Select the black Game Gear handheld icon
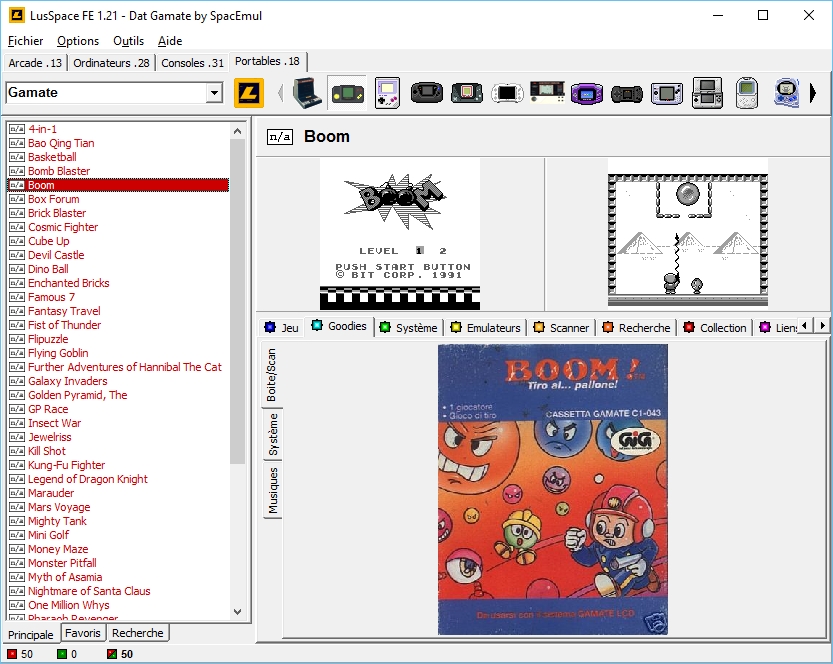833x664 pixels. (427, 93)
